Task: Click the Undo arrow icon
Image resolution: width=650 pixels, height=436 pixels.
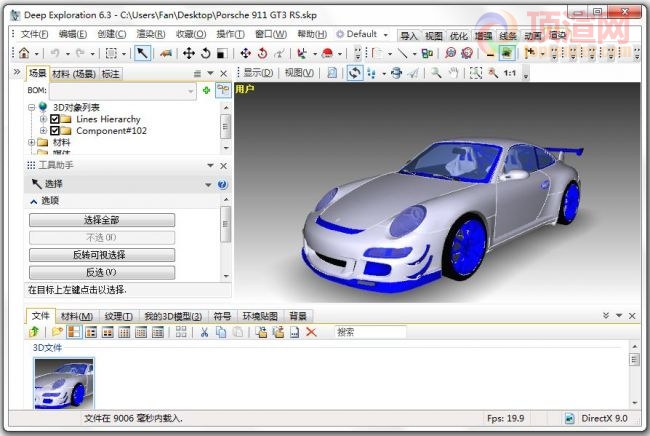Action: click(x=55, y=53)
